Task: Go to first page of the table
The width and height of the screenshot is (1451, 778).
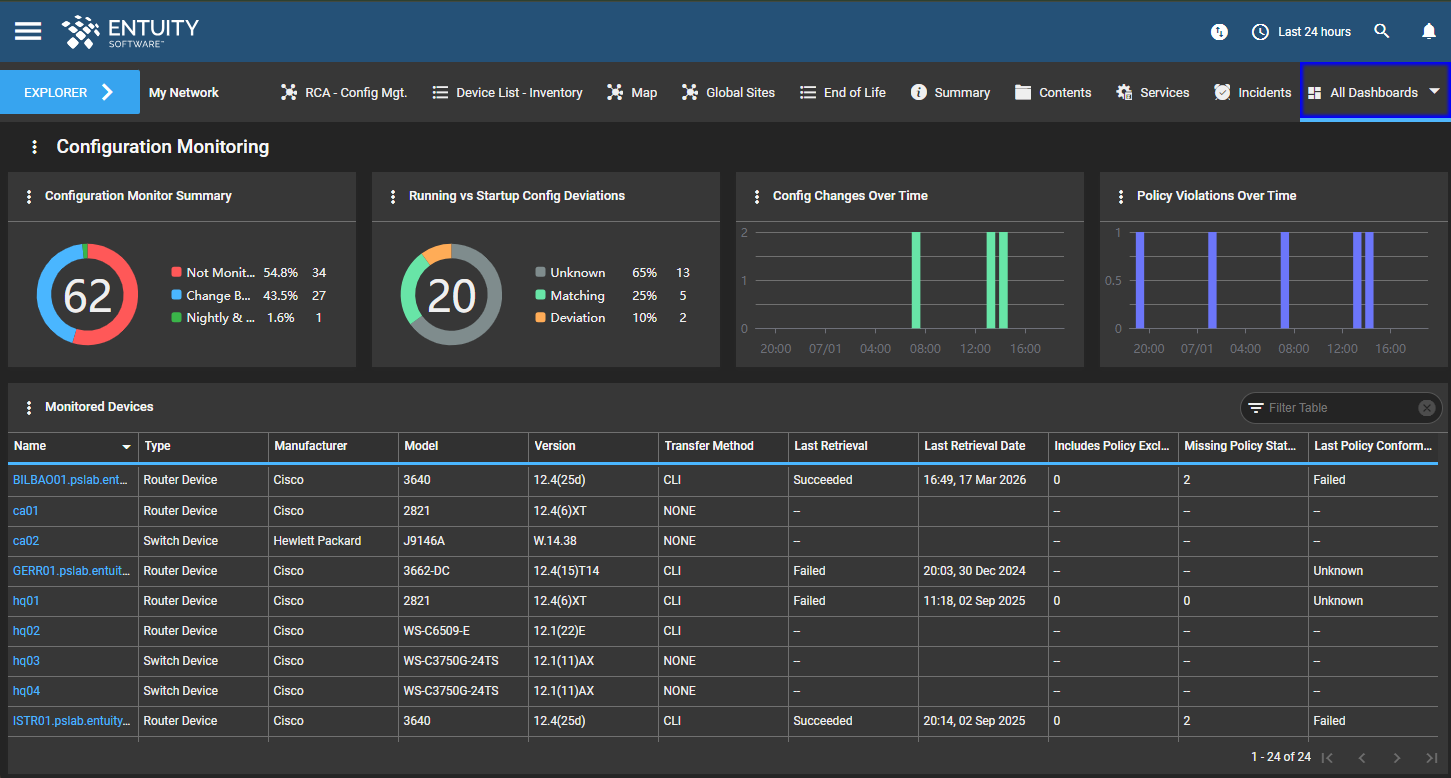Action: (1327, 758)
